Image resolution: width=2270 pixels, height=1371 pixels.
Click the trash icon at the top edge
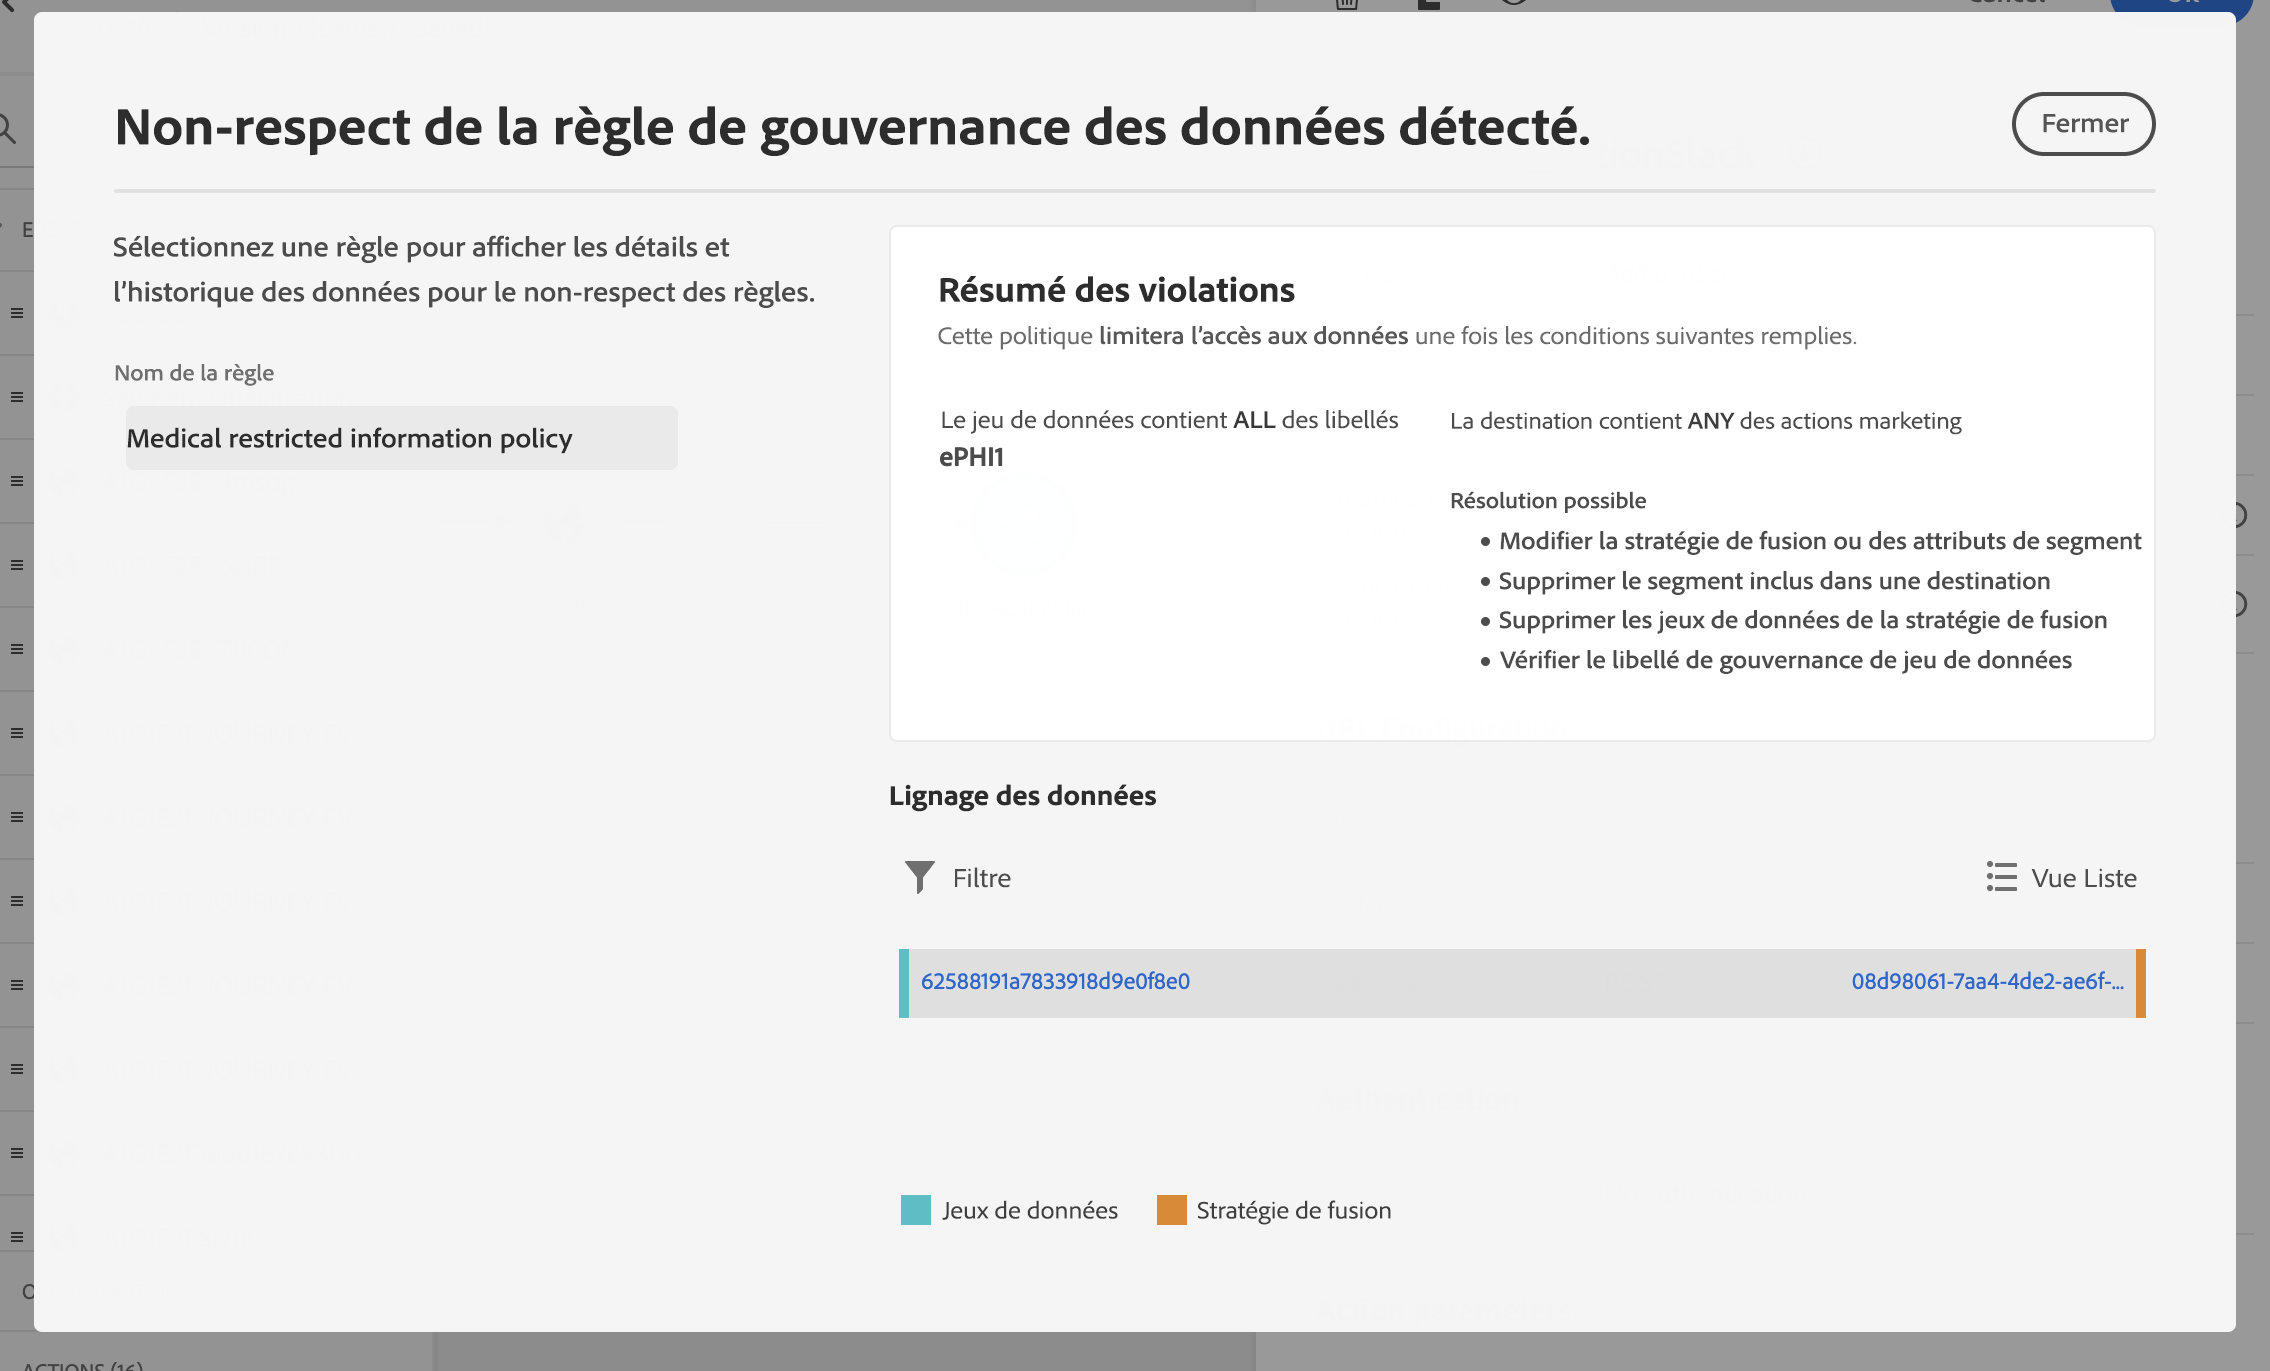pos(1347,4)
